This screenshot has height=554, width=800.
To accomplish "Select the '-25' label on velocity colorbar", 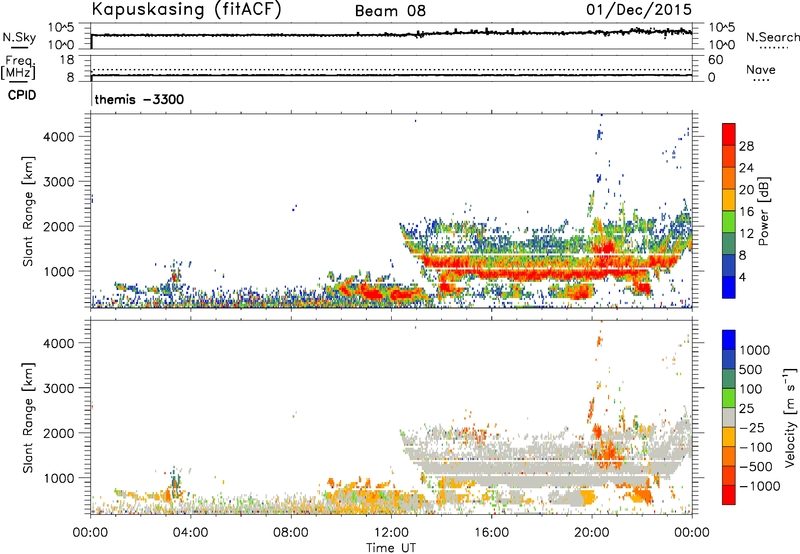I will (753, 427).
